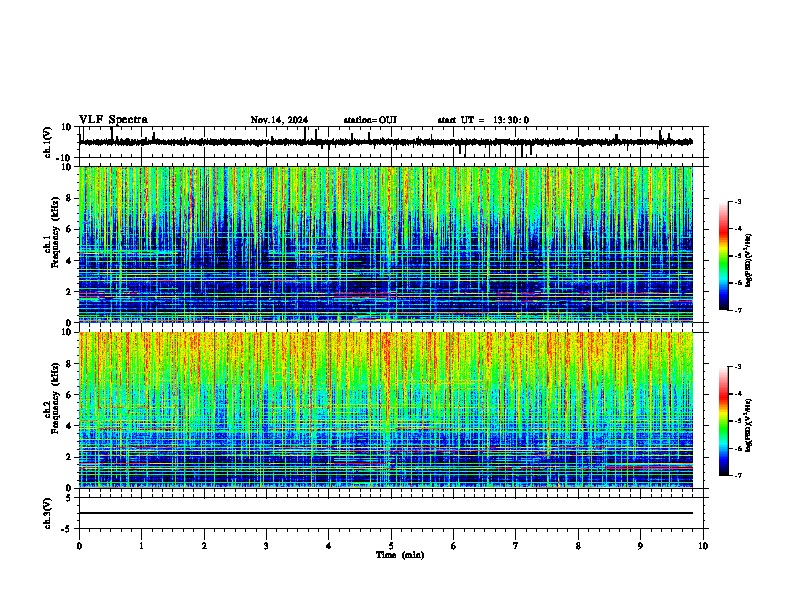
Task: Click the "-7" tick on ch.1 color bar
Action: [x=738, y=310]
